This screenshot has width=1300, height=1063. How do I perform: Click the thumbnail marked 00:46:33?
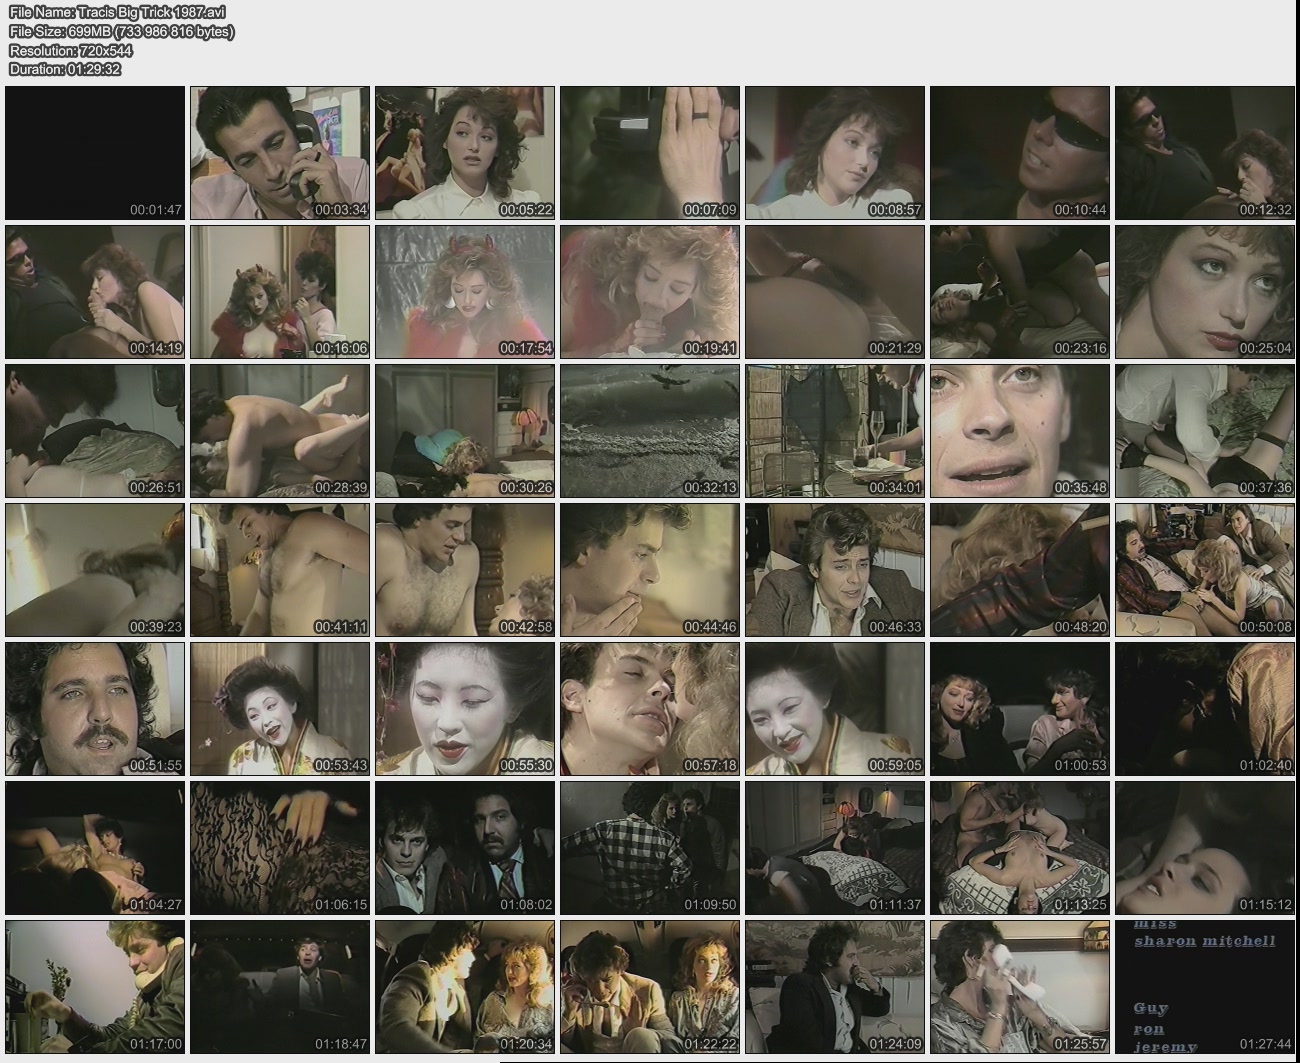(x=835, y=569)
